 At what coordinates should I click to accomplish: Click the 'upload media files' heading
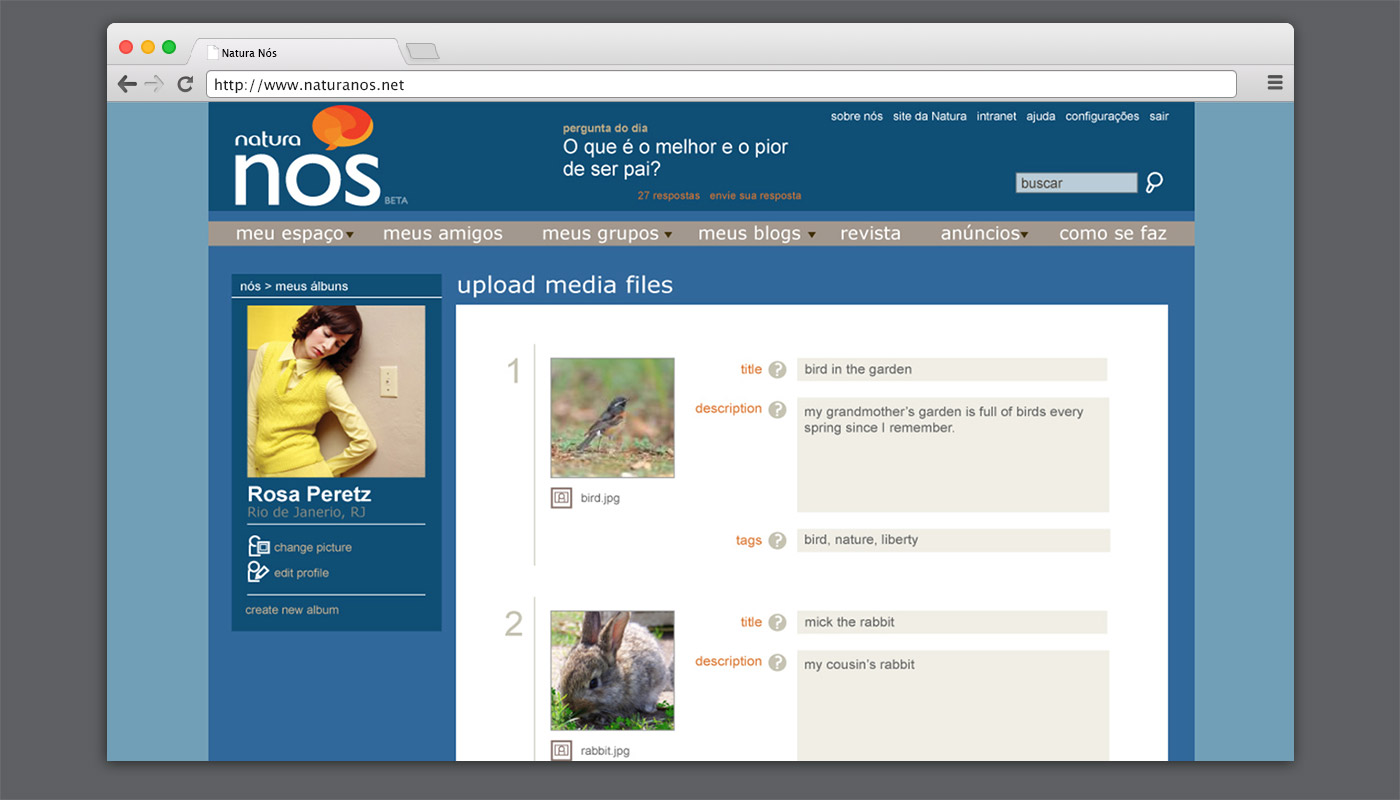click(565, 285)
